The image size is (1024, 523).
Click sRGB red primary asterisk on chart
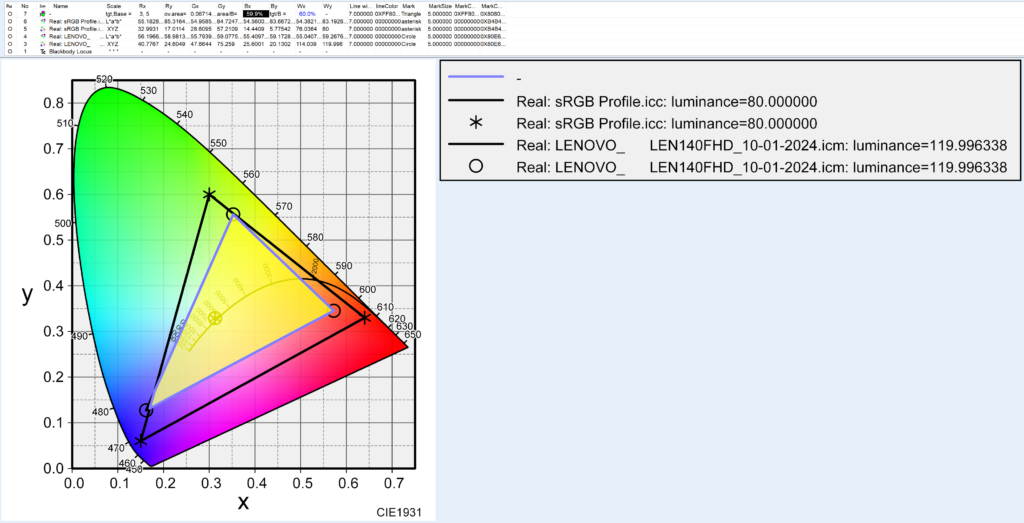point(366,317)
